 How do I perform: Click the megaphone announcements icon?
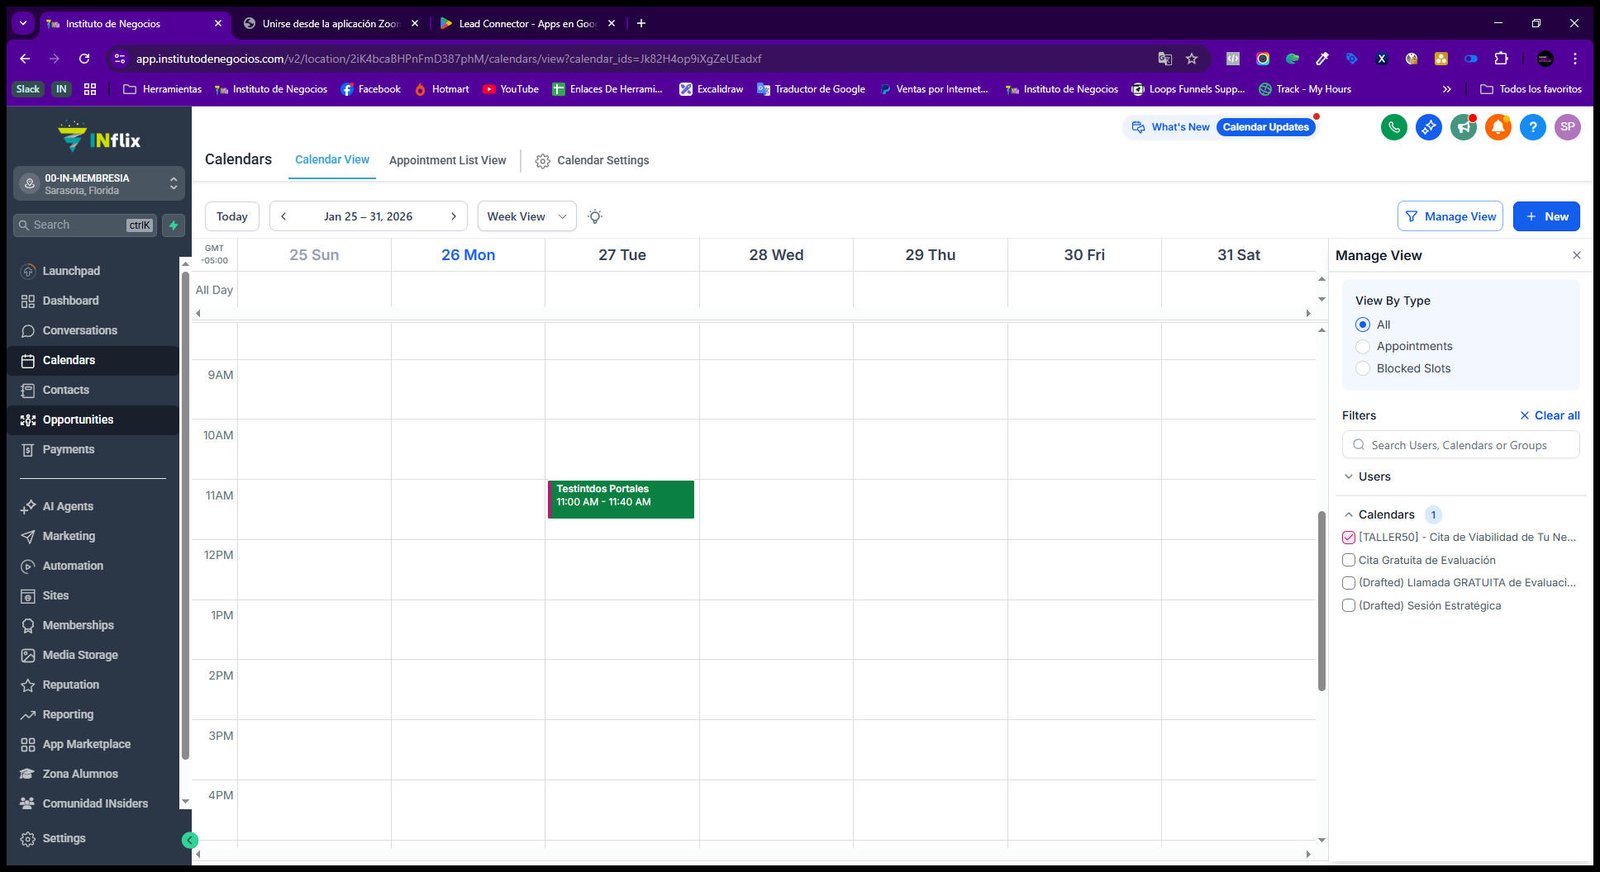1464,127
